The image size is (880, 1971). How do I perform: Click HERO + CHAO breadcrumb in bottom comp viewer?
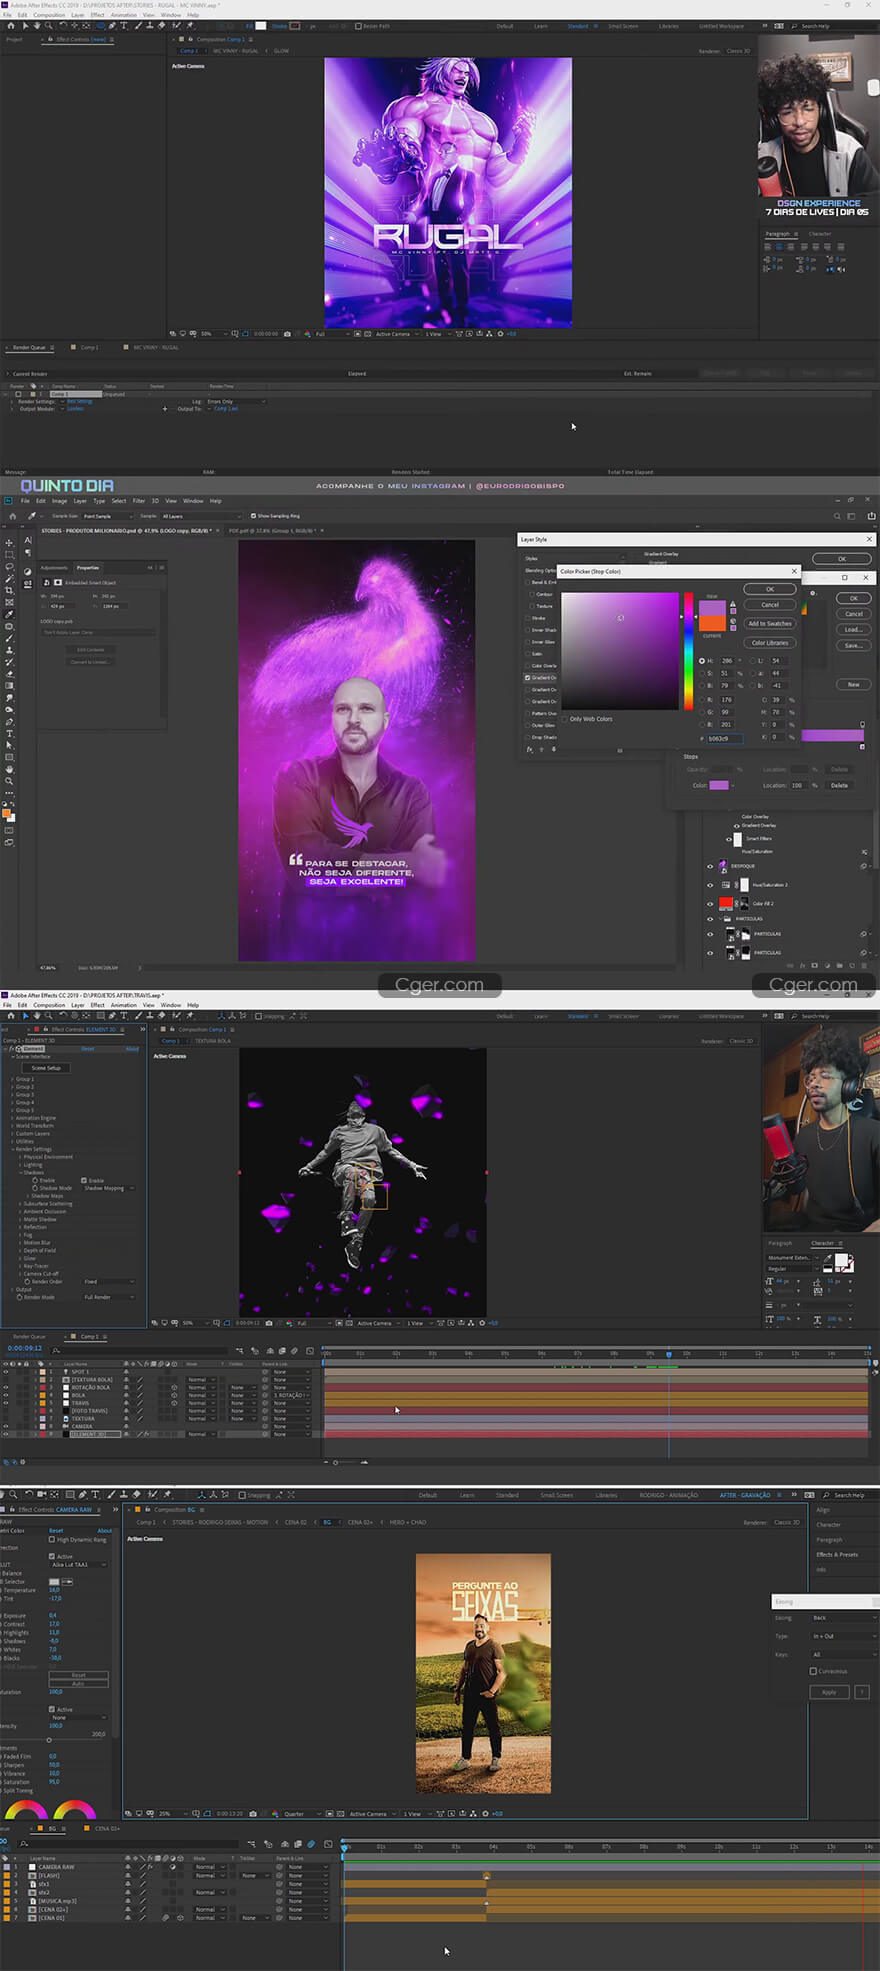click(408, 1522)
